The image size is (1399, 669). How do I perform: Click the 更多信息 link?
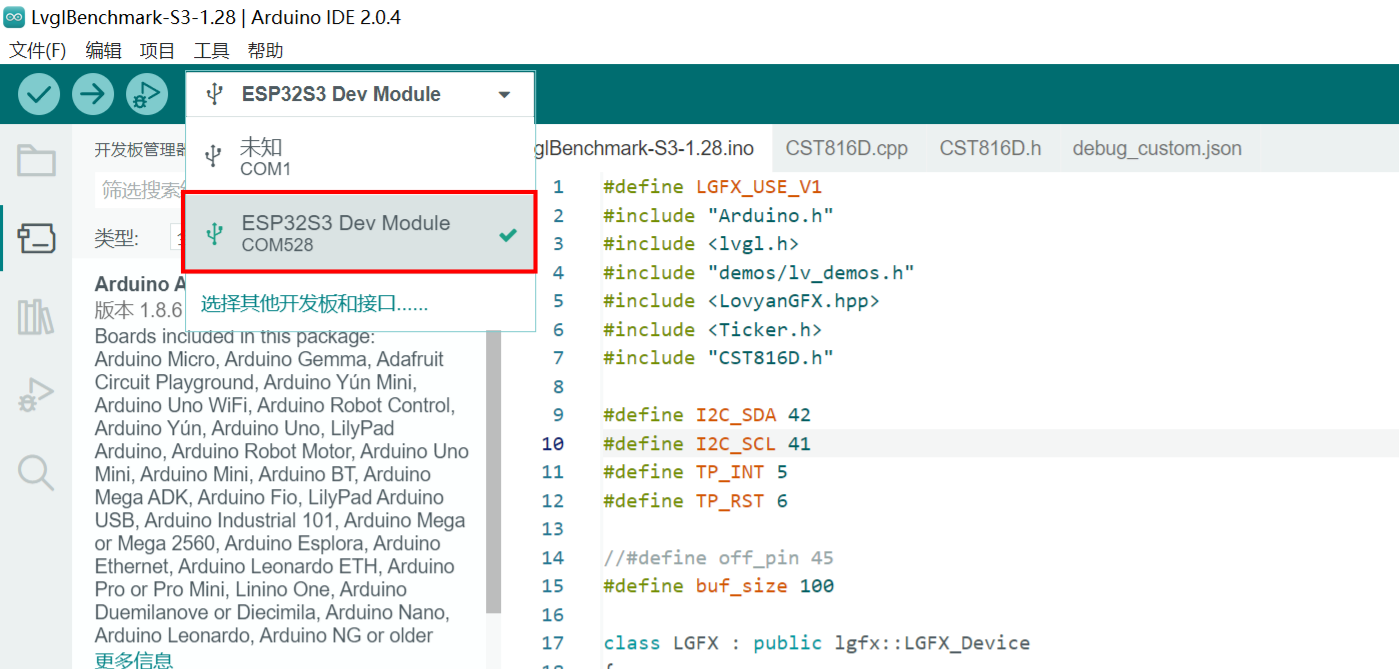click(x=134, y=660)
